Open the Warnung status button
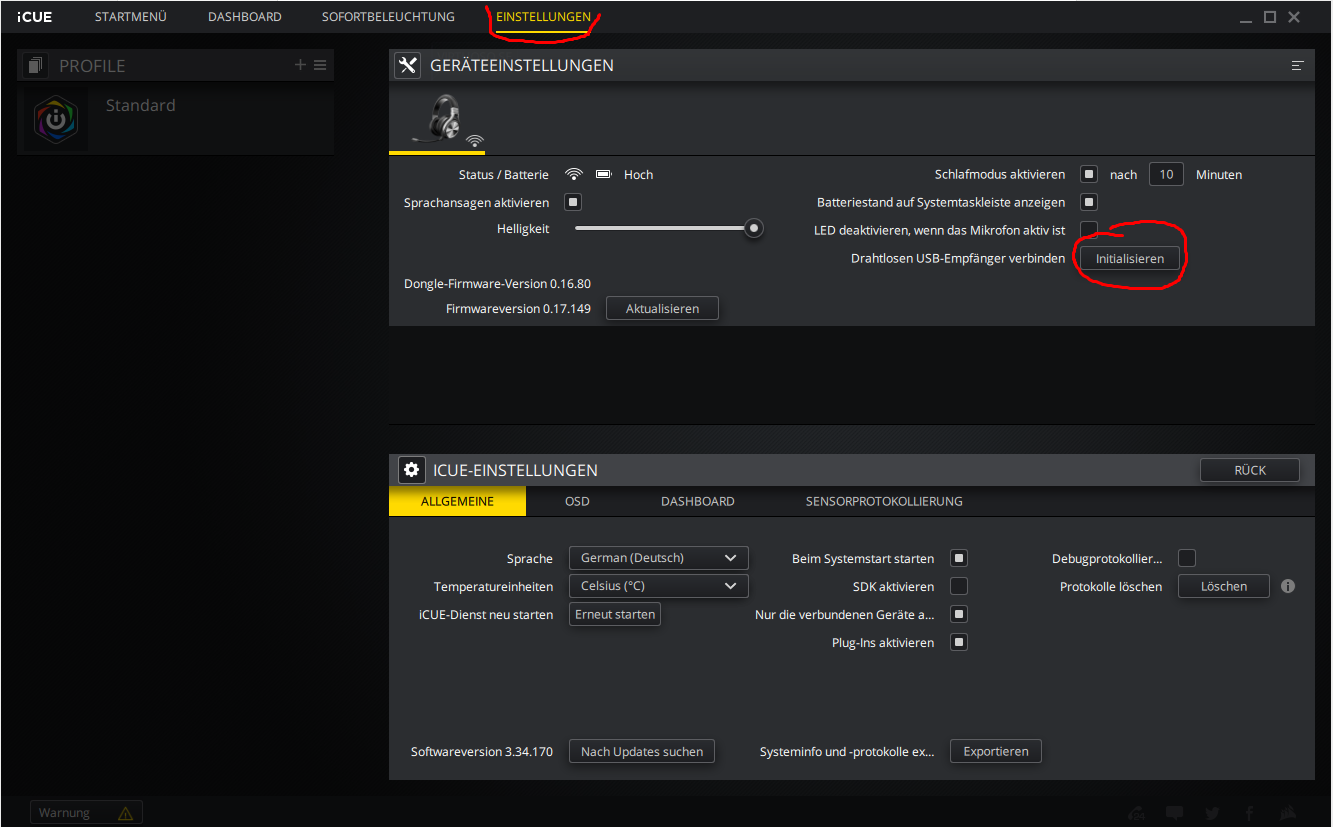1333x827 pixels. pyautogui.click(x=86, y=813)
